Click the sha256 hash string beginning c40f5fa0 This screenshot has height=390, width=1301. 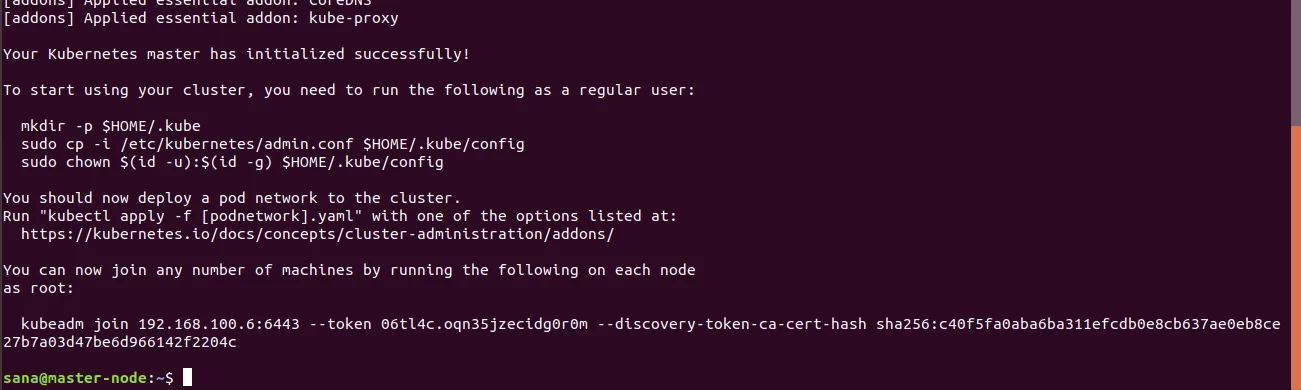click(1078, 324)
